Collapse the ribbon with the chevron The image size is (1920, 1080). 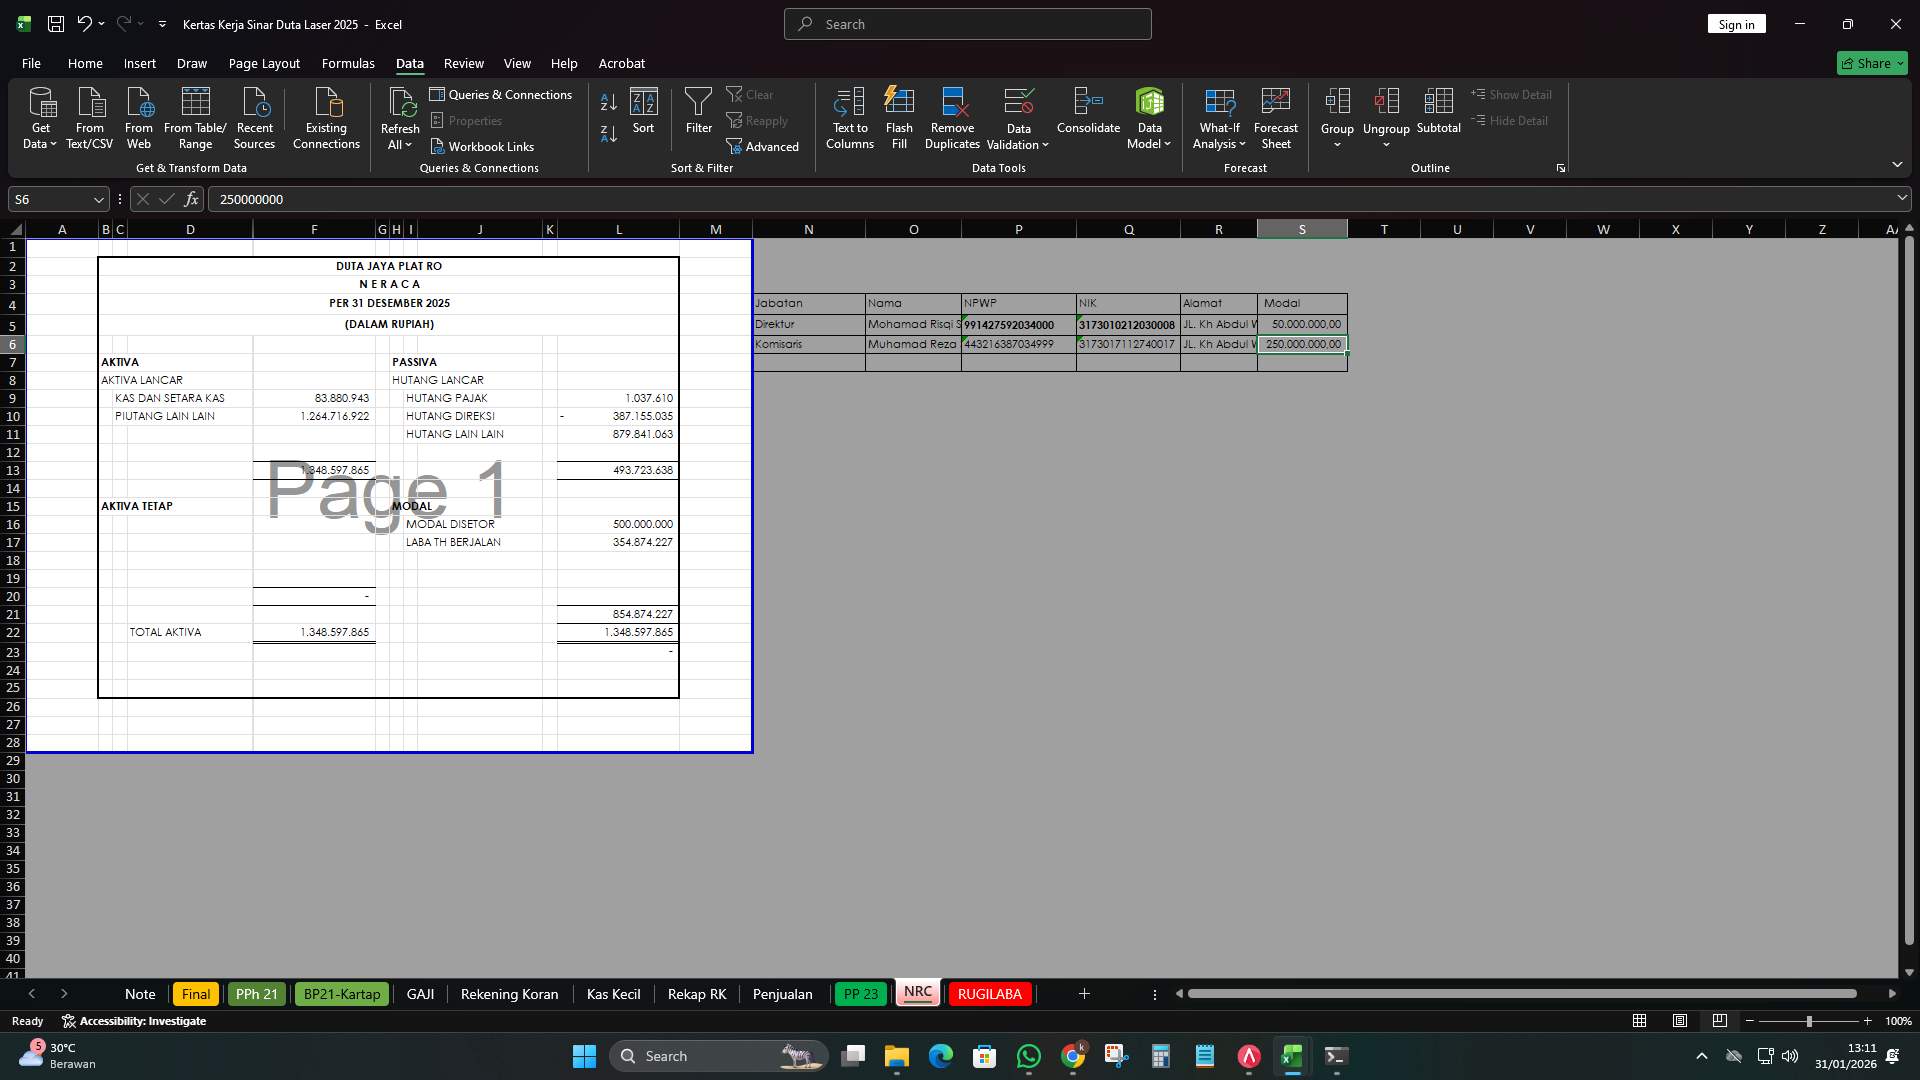[1897, 164]
